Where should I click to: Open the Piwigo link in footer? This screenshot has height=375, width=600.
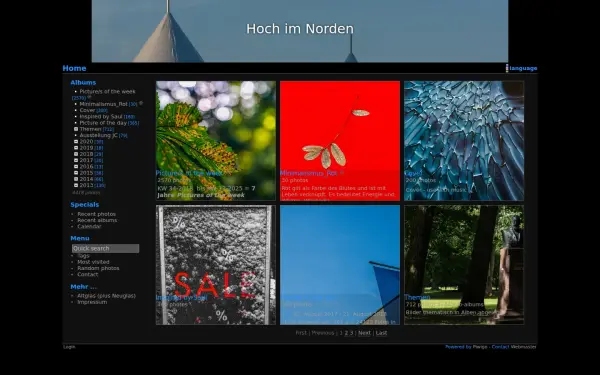click(480, 347)
